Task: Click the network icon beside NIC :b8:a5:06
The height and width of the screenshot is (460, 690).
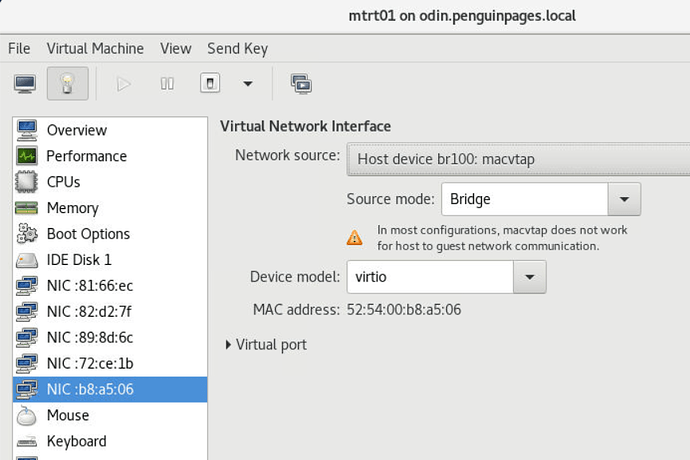Action: tap(27, 389)
